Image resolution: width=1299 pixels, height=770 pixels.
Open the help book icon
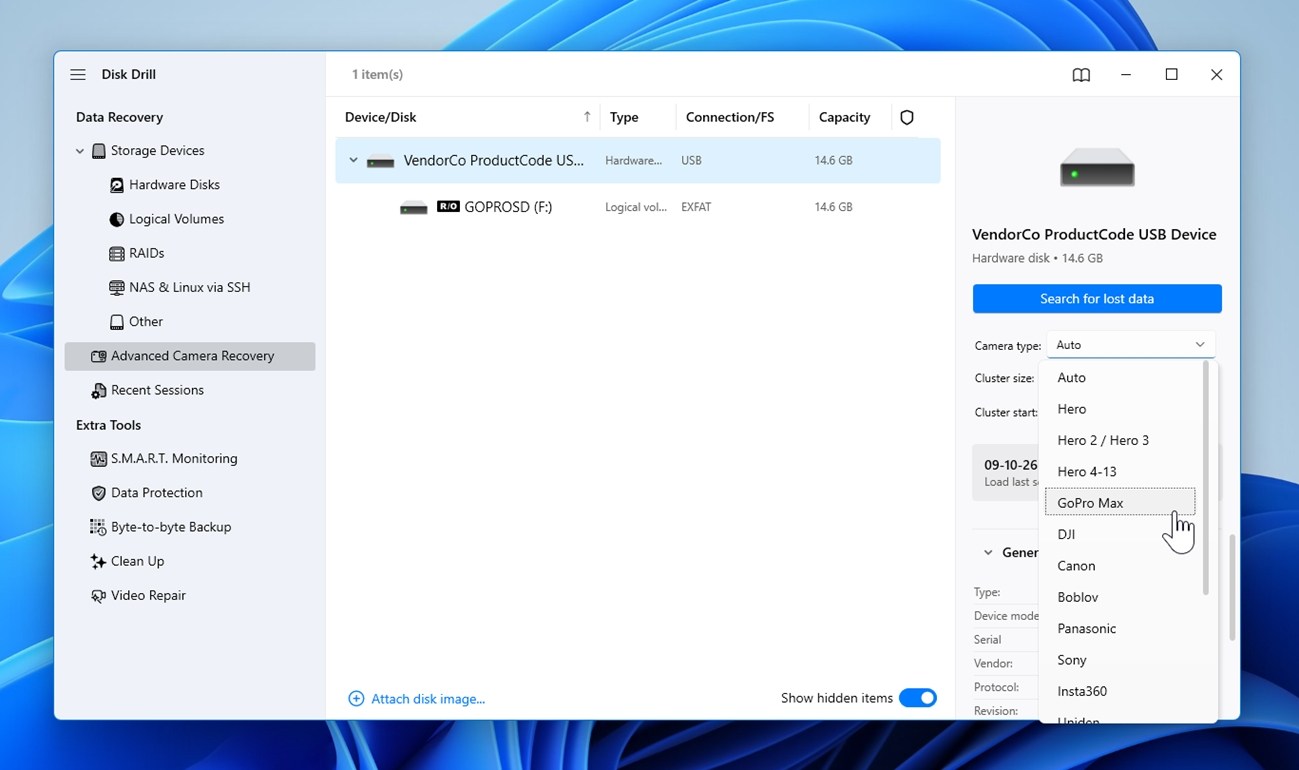[x=1081, y=75]
